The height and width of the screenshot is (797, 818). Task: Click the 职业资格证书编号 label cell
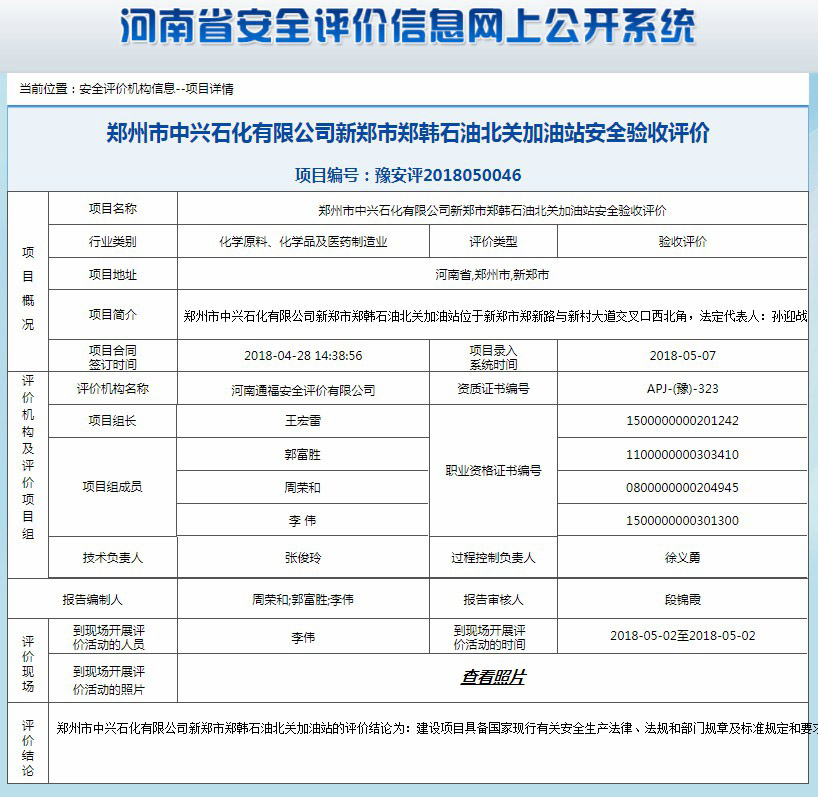(493, 470)
